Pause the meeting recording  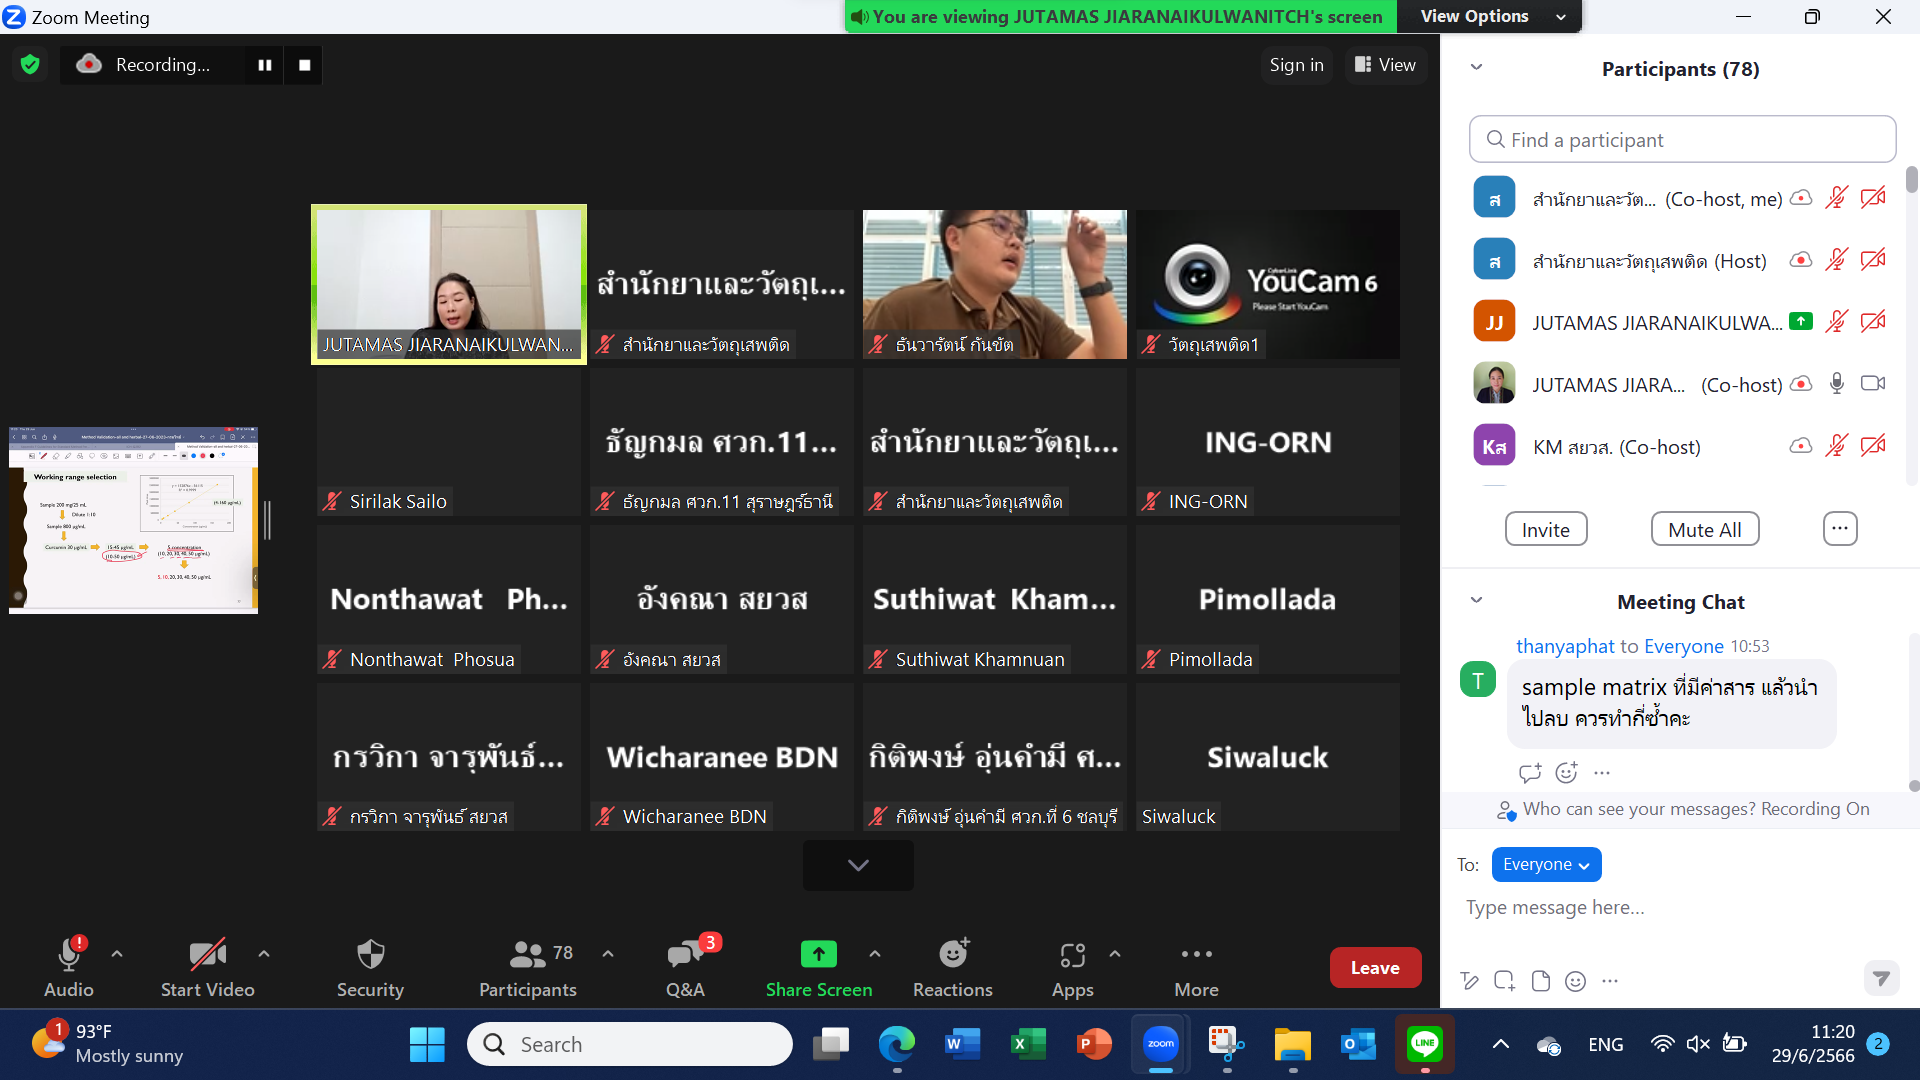265,65
